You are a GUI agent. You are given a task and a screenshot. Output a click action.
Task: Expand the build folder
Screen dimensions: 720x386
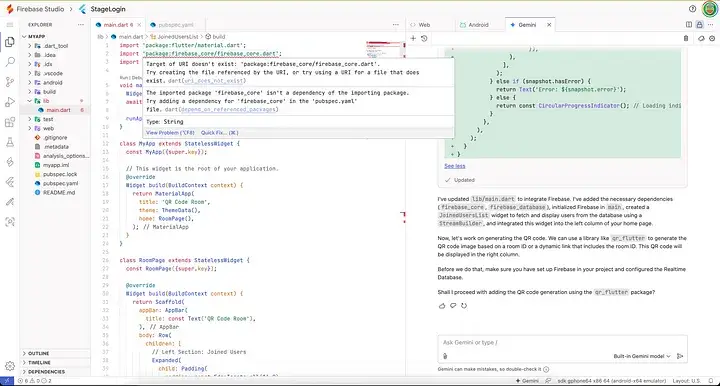click(55, 92)
